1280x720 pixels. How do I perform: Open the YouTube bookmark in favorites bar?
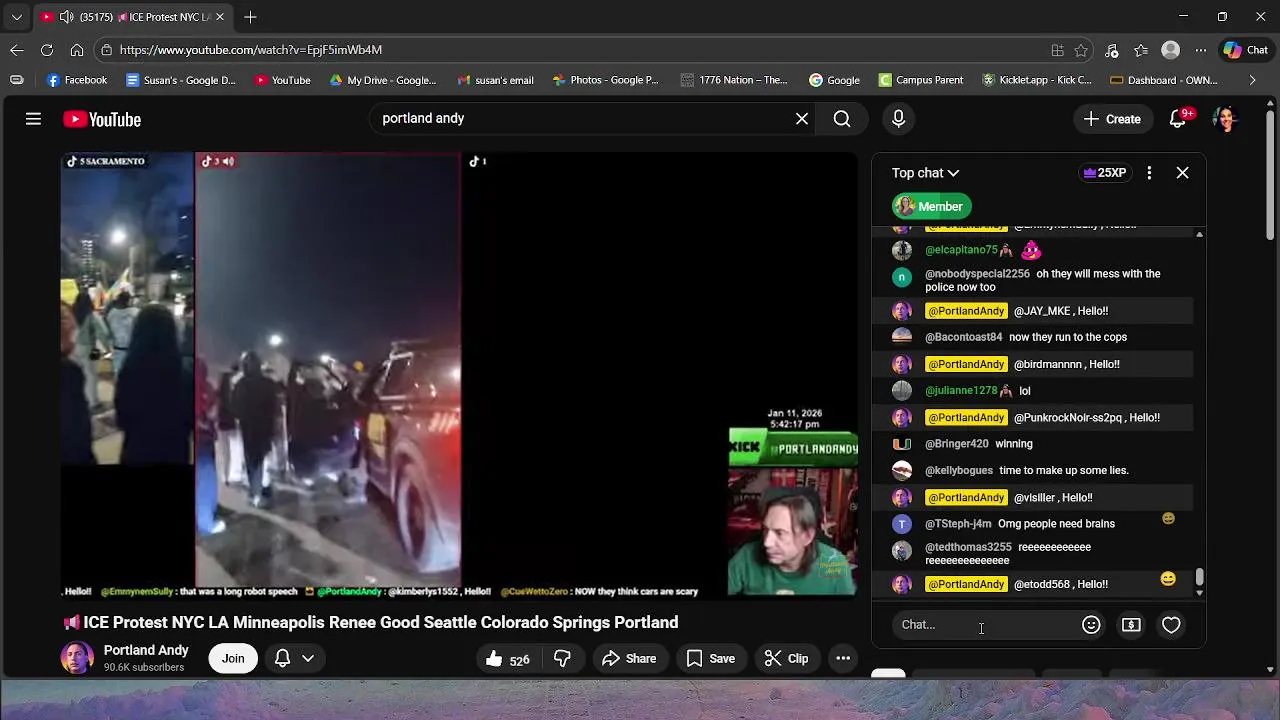[282, 80]
